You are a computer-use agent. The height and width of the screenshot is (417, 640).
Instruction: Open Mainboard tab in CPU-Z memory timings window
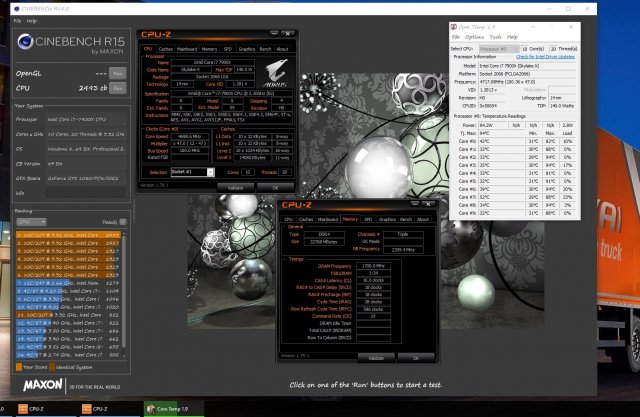point(328,219)
